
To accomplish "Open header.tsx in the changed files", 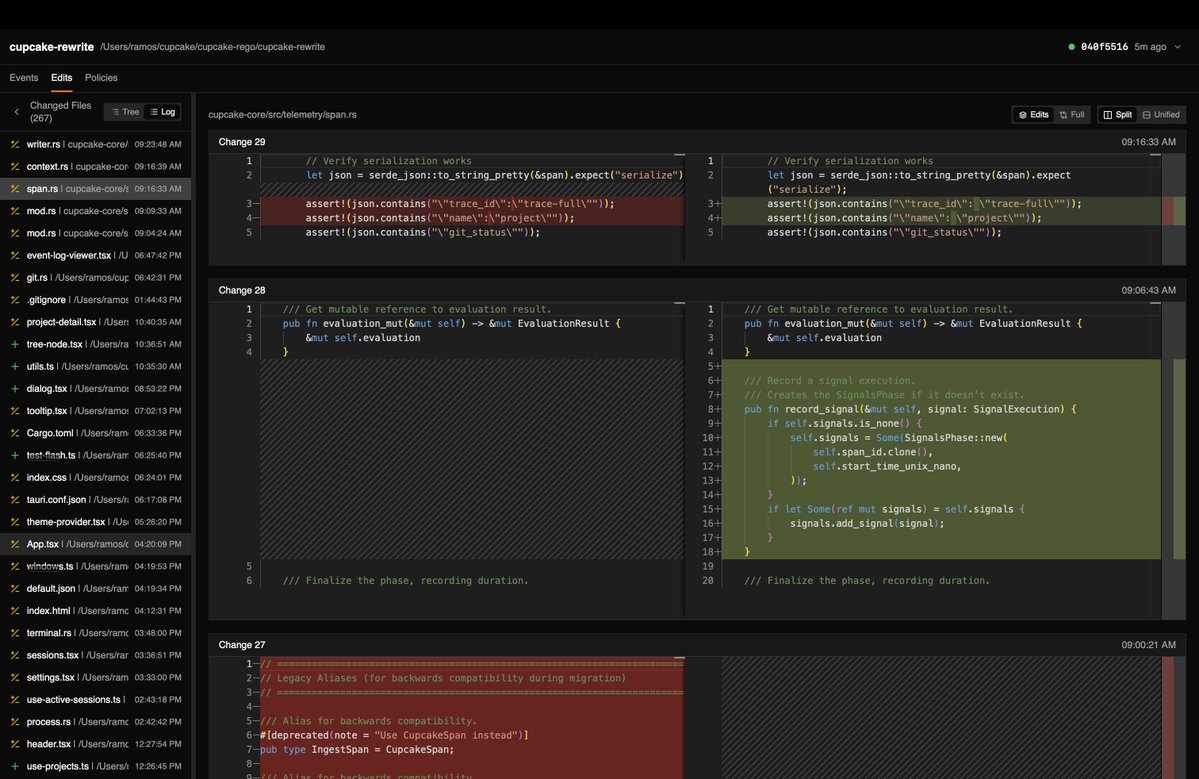I will click(96, 744).
